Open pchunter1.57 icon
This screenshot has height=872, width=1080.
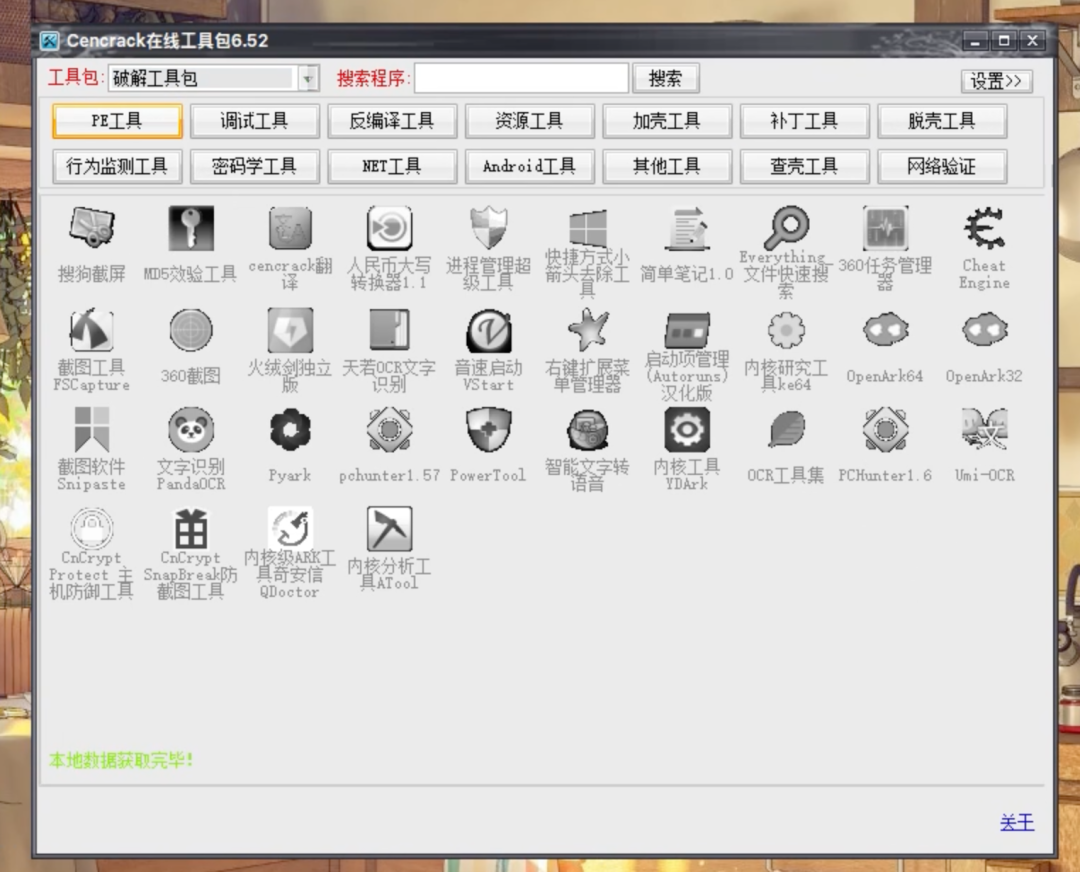[x=389, y=429]
